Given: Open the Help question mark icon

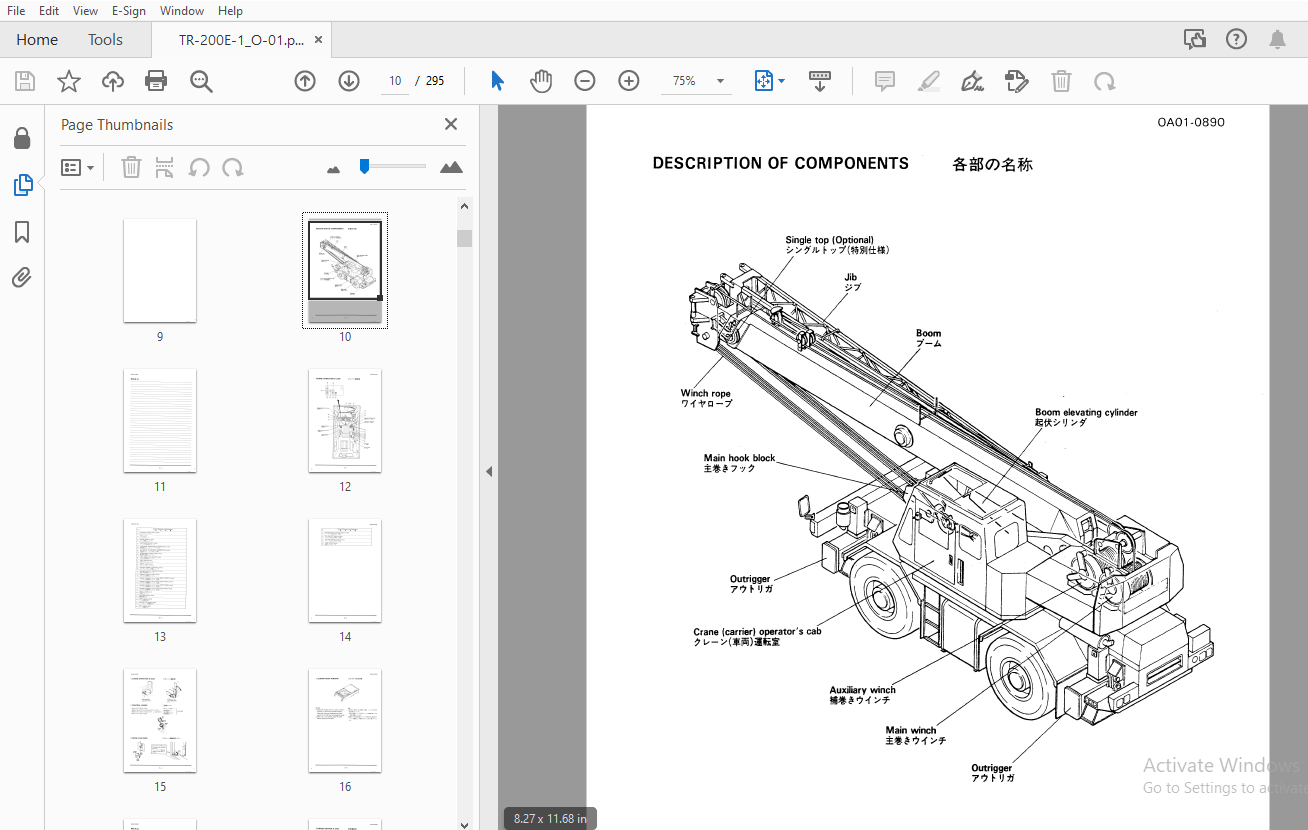Looking at the screenshot, I should (1237, 39).
